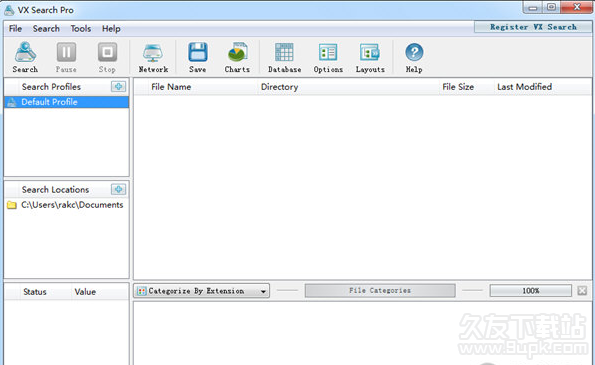Open the Layouts tool
595x365 pixels.
[x=370, y=57]
